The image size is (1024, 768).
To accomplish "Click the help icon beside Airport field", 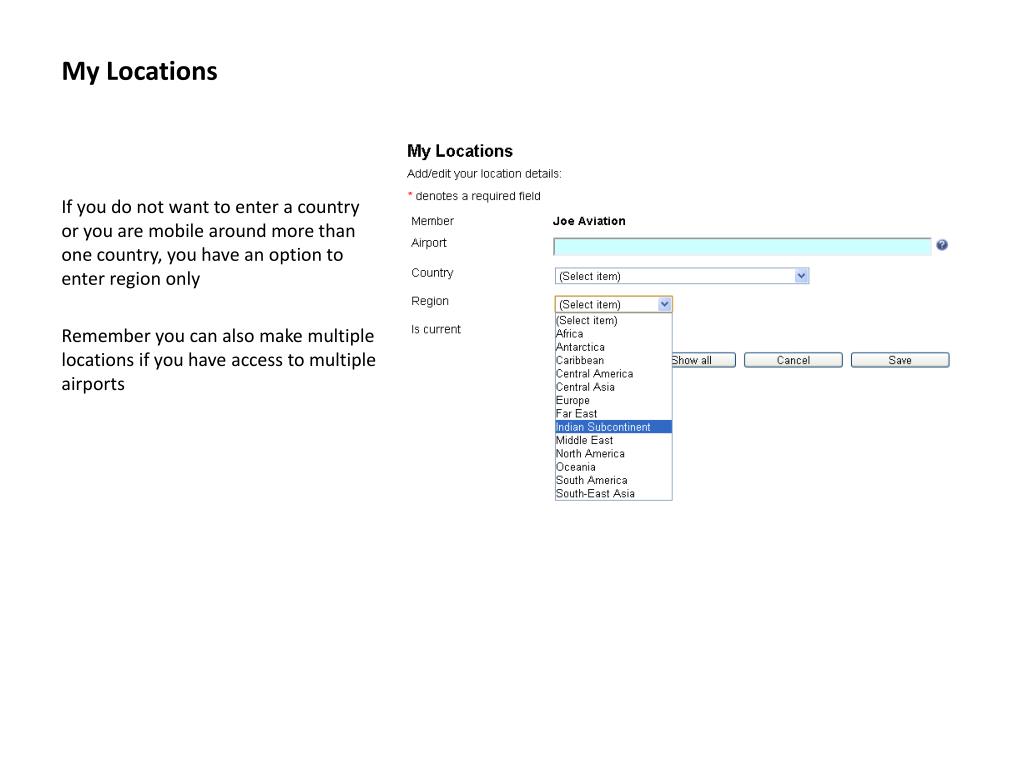I will point(942,245).
